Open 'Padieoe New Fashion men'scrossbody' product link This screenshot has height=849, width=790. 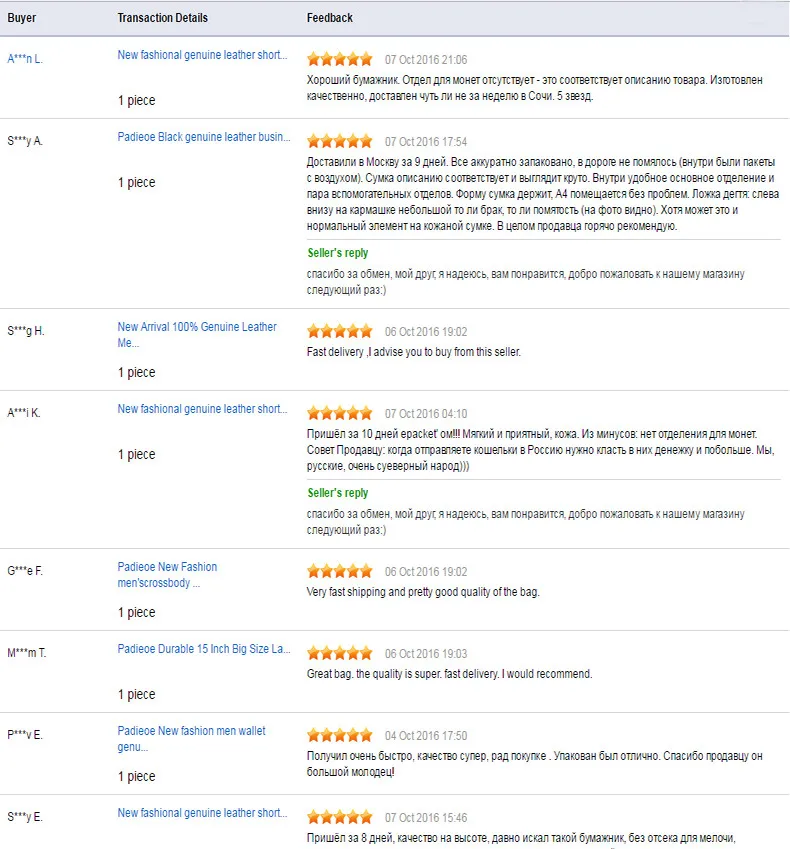click(167, 574)
